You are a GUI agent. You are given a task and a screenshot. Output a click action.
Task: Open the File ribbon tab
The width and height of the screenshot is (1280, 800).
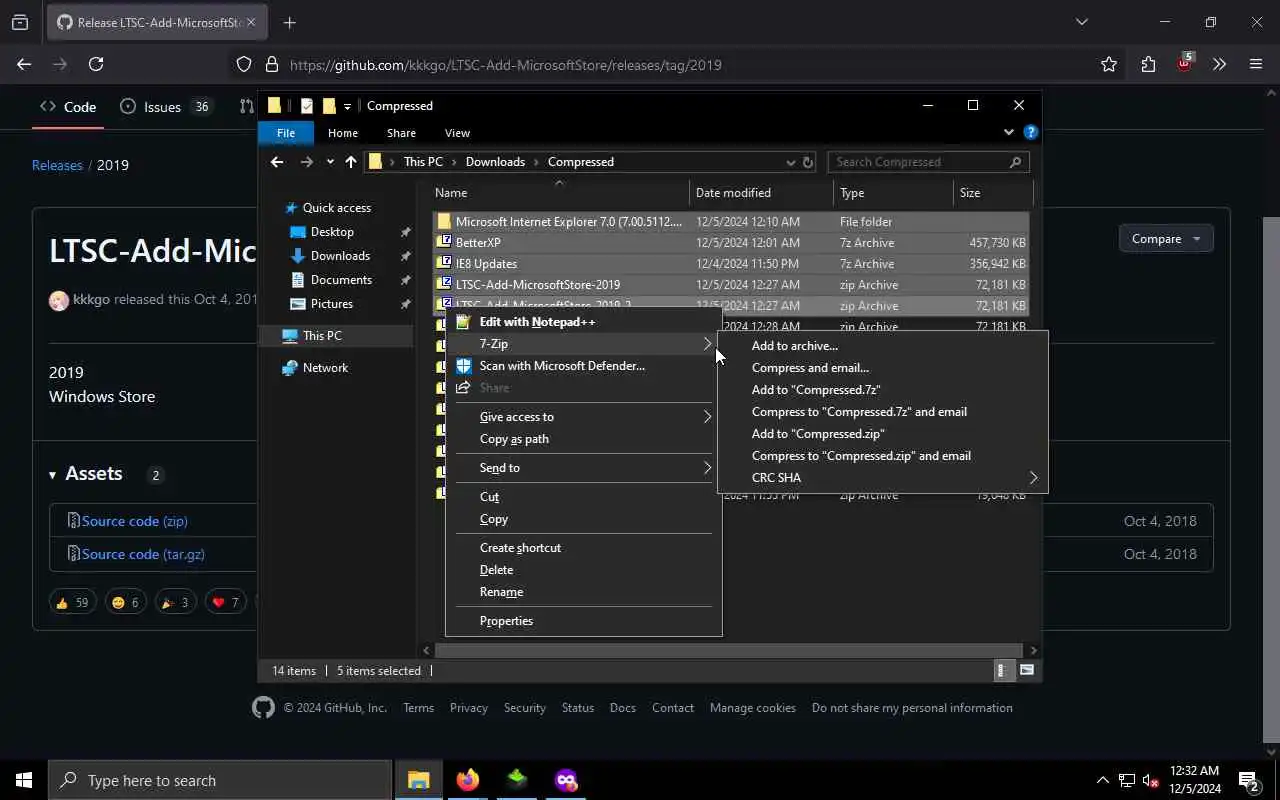pyautogui.click(x=286, y=133)
